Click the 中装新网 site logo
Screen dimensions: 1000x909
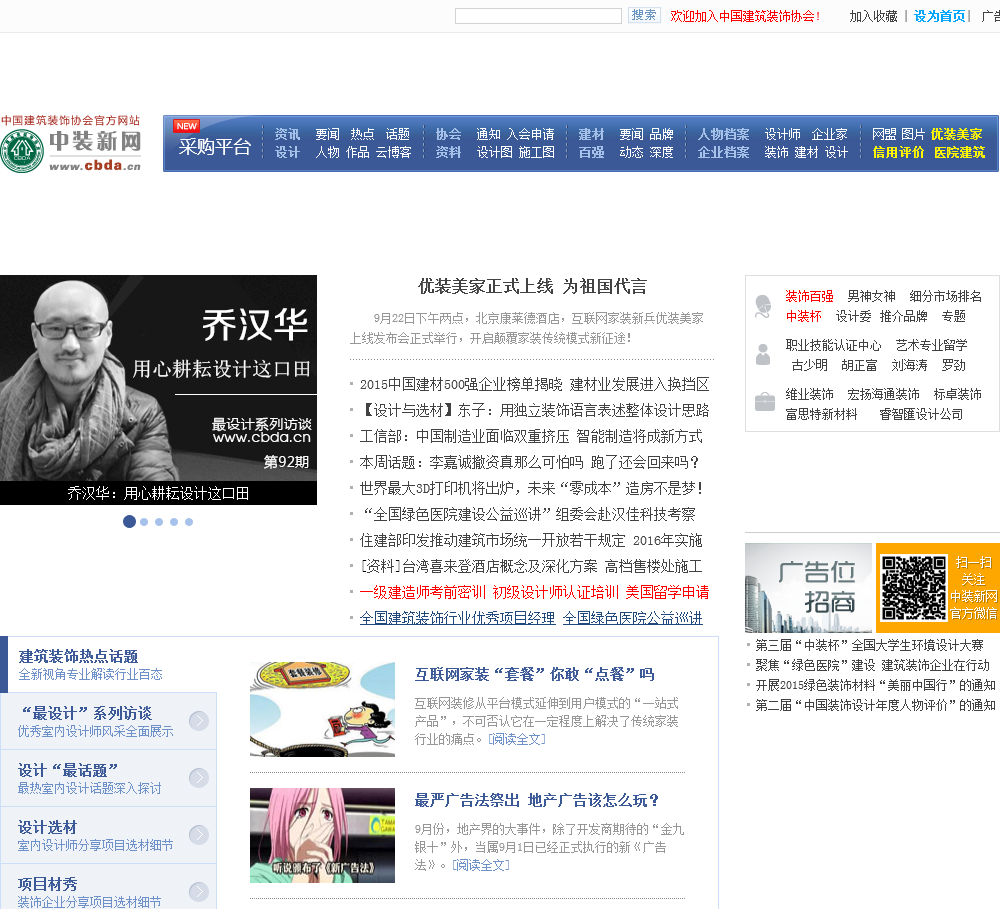[x=71, y=144]
